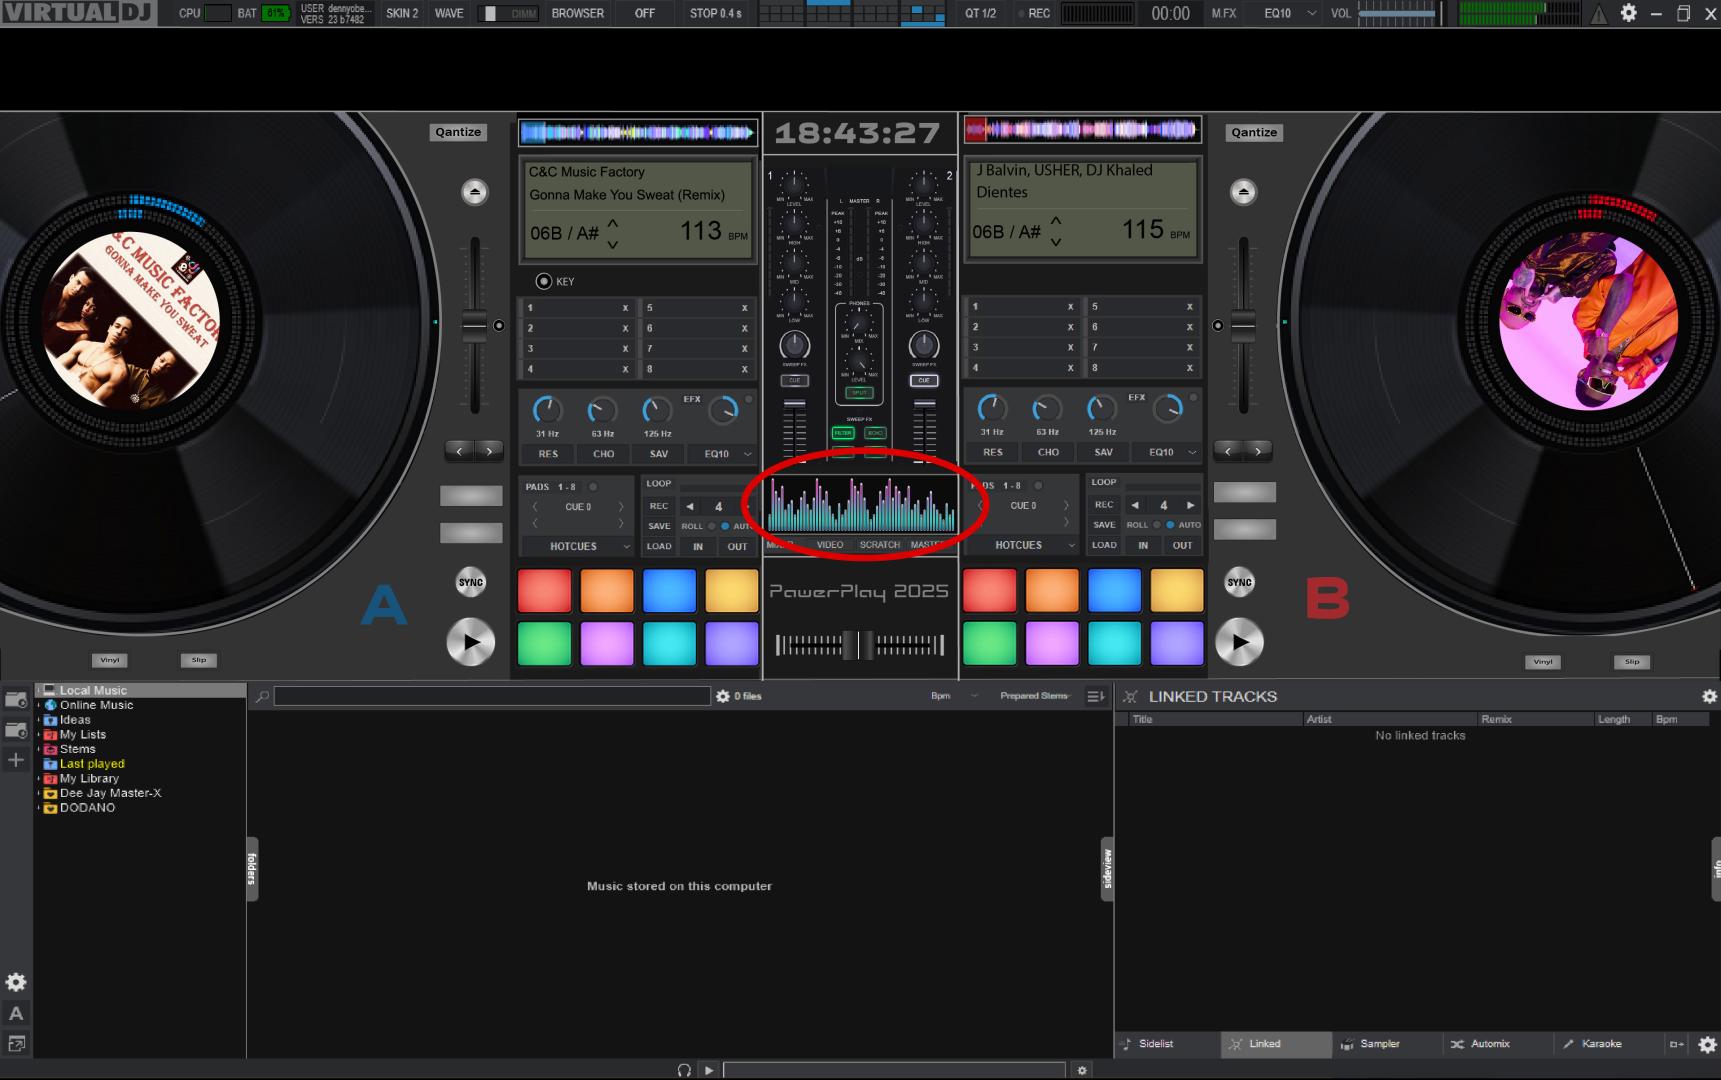The width and height of the screenshot is (1721, 1080).
Task: Lower key with down arrow on deck B
Action: pyautogui.click(x=1056, y=242)
